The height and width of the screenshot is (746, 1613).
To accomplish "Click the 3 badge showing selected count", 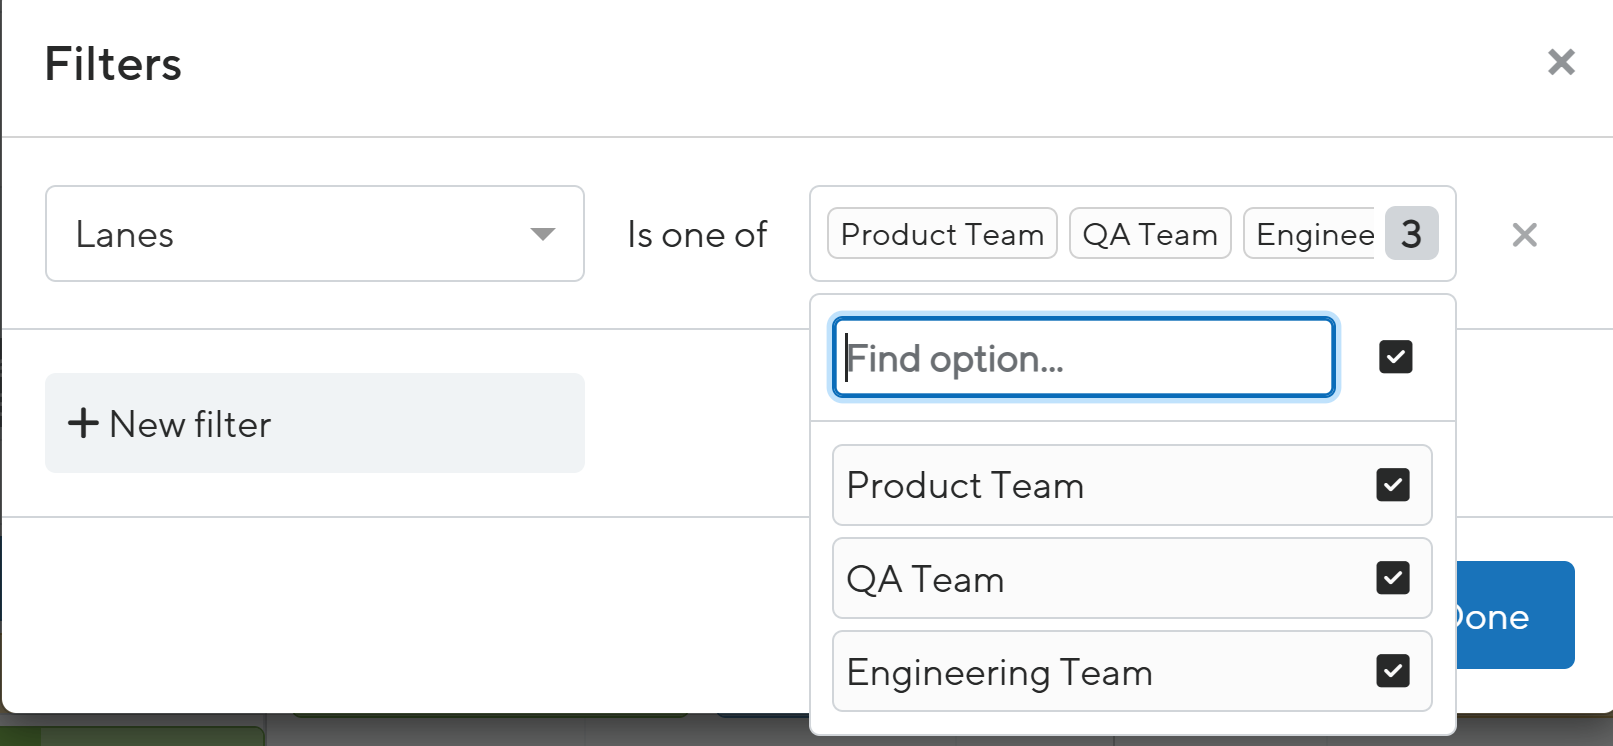I will [1412, 234].
